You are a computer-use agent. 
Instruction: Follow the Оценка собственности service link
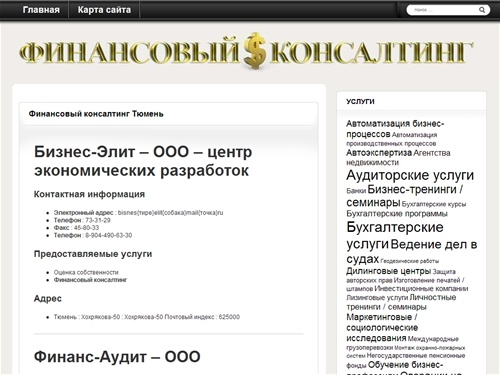(86, 272)
